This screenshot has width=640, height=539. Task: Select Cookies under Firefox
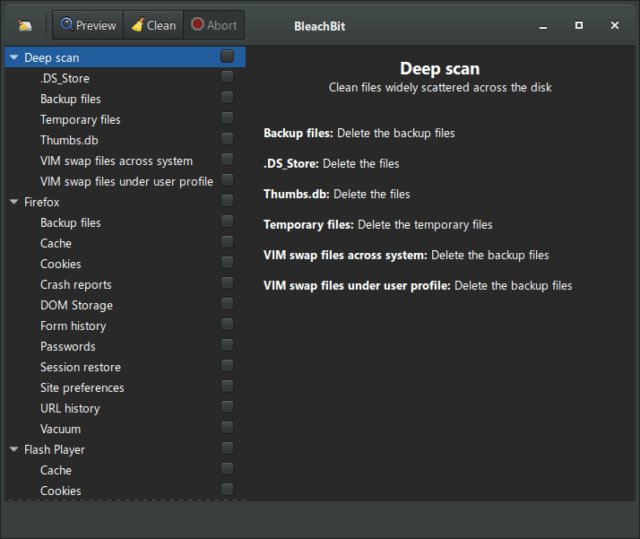tap(125, 264)
